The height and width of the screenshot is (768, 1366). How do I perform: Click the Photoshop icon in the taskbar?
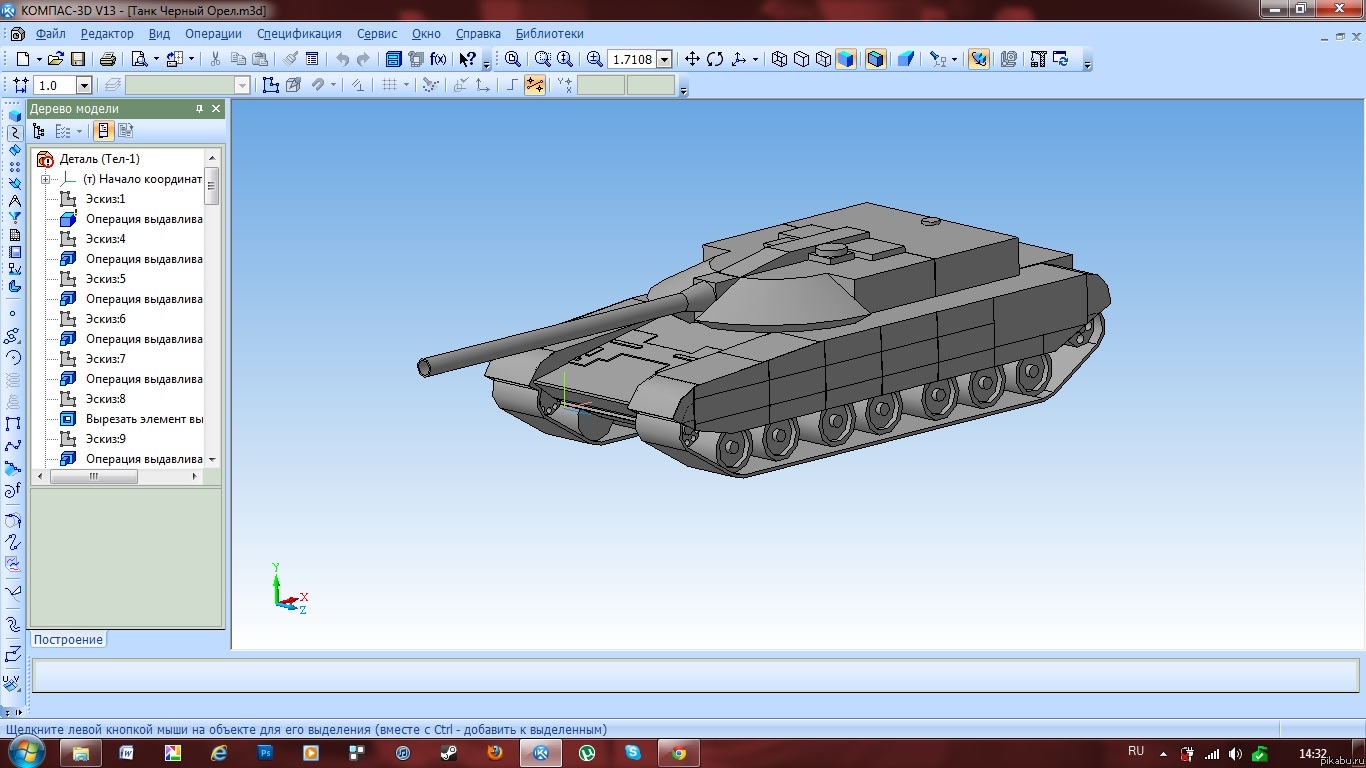tap(266, 753)
